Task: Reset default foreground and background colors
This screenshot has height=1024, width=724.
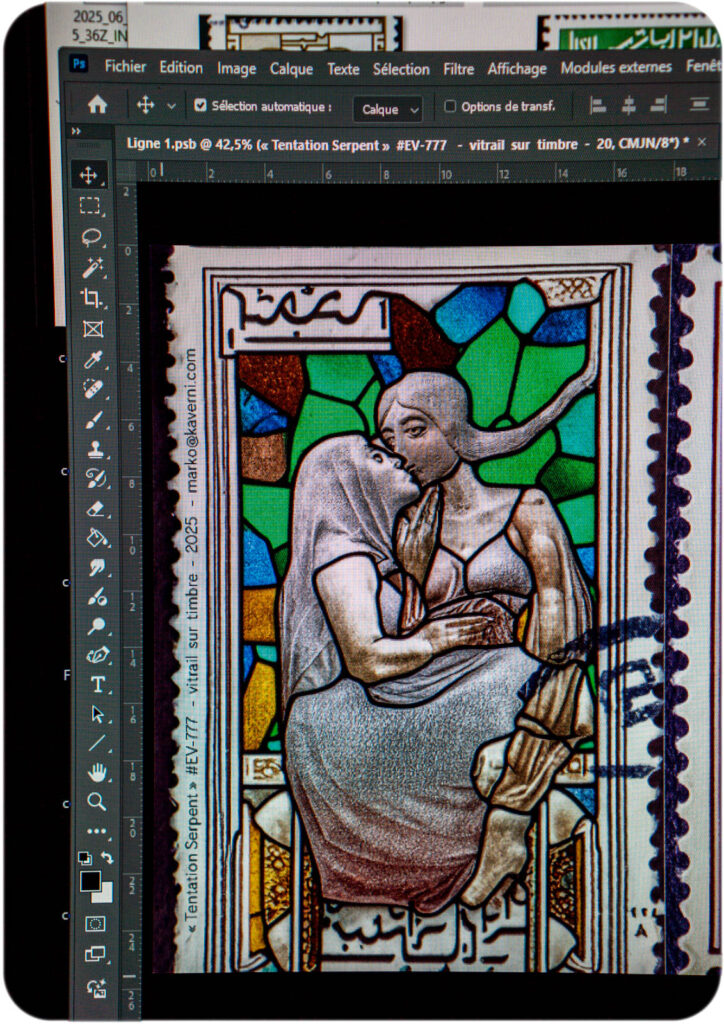Action: click(x=84, y=857)
